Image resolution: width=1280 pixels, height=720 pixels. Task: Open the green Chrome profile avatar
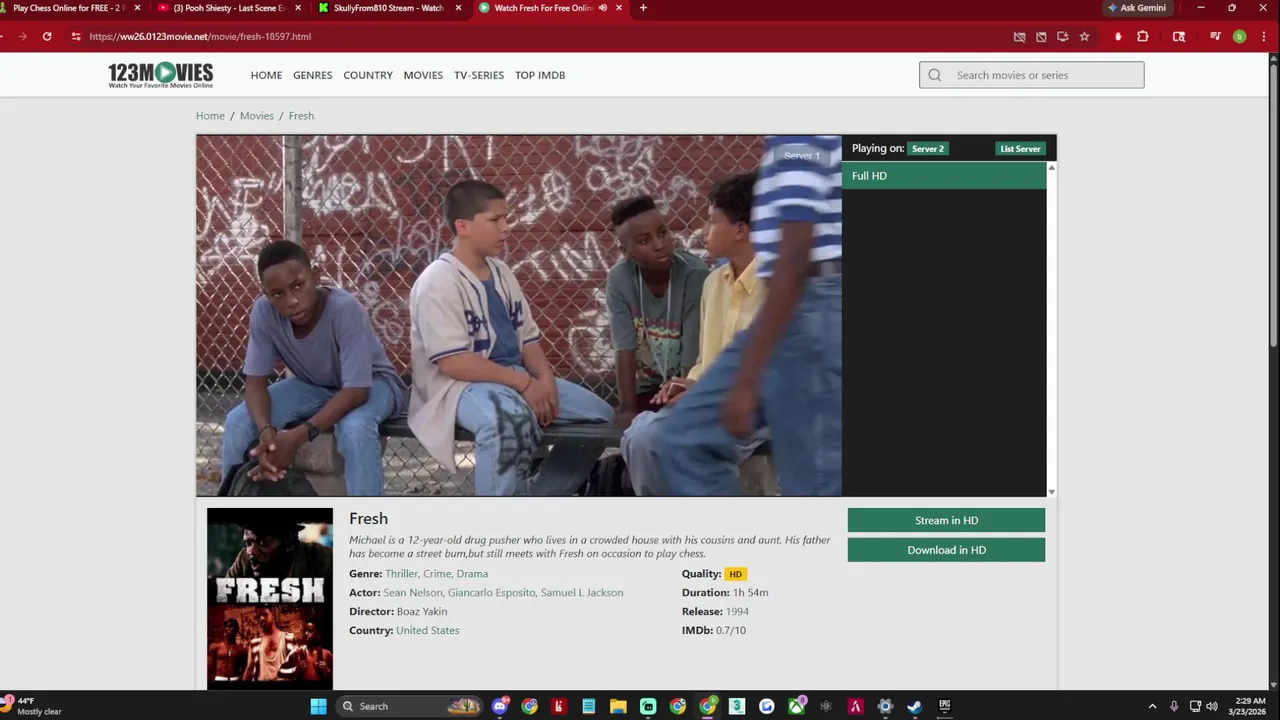coord(1239,37)
